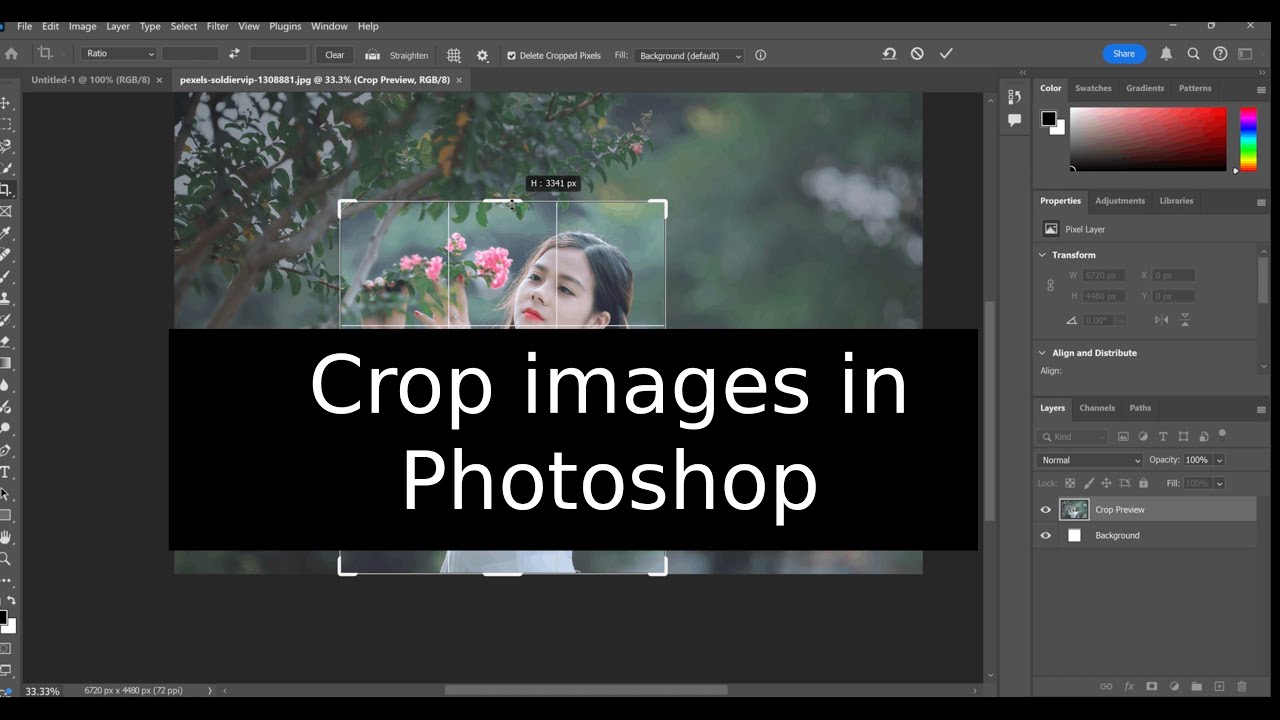Screen dimensions: 1280x720
Task: Select the Hand tool
Action: [x=5, y=537]
